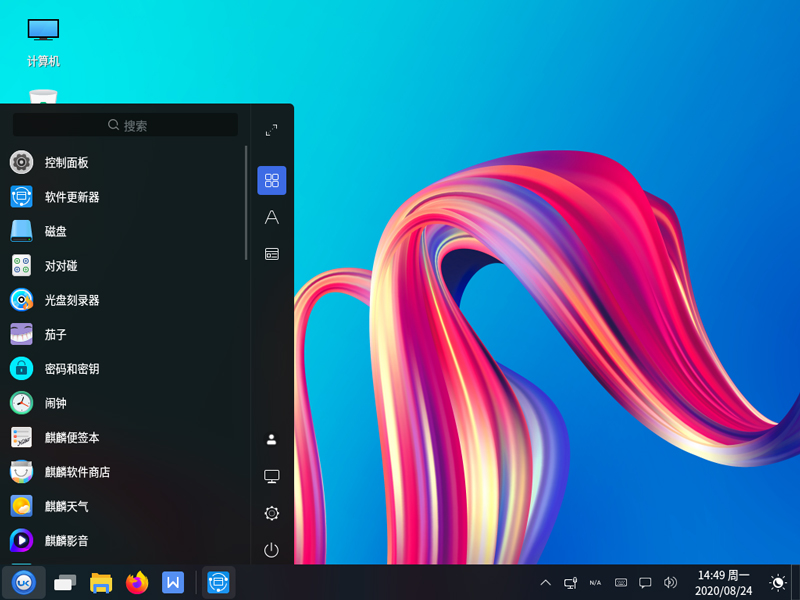Image resolution: width=800 pixels, height=600 pixels.
Task: Open WPS Writer from the taskbar
Action: click(x=173, y=582)
